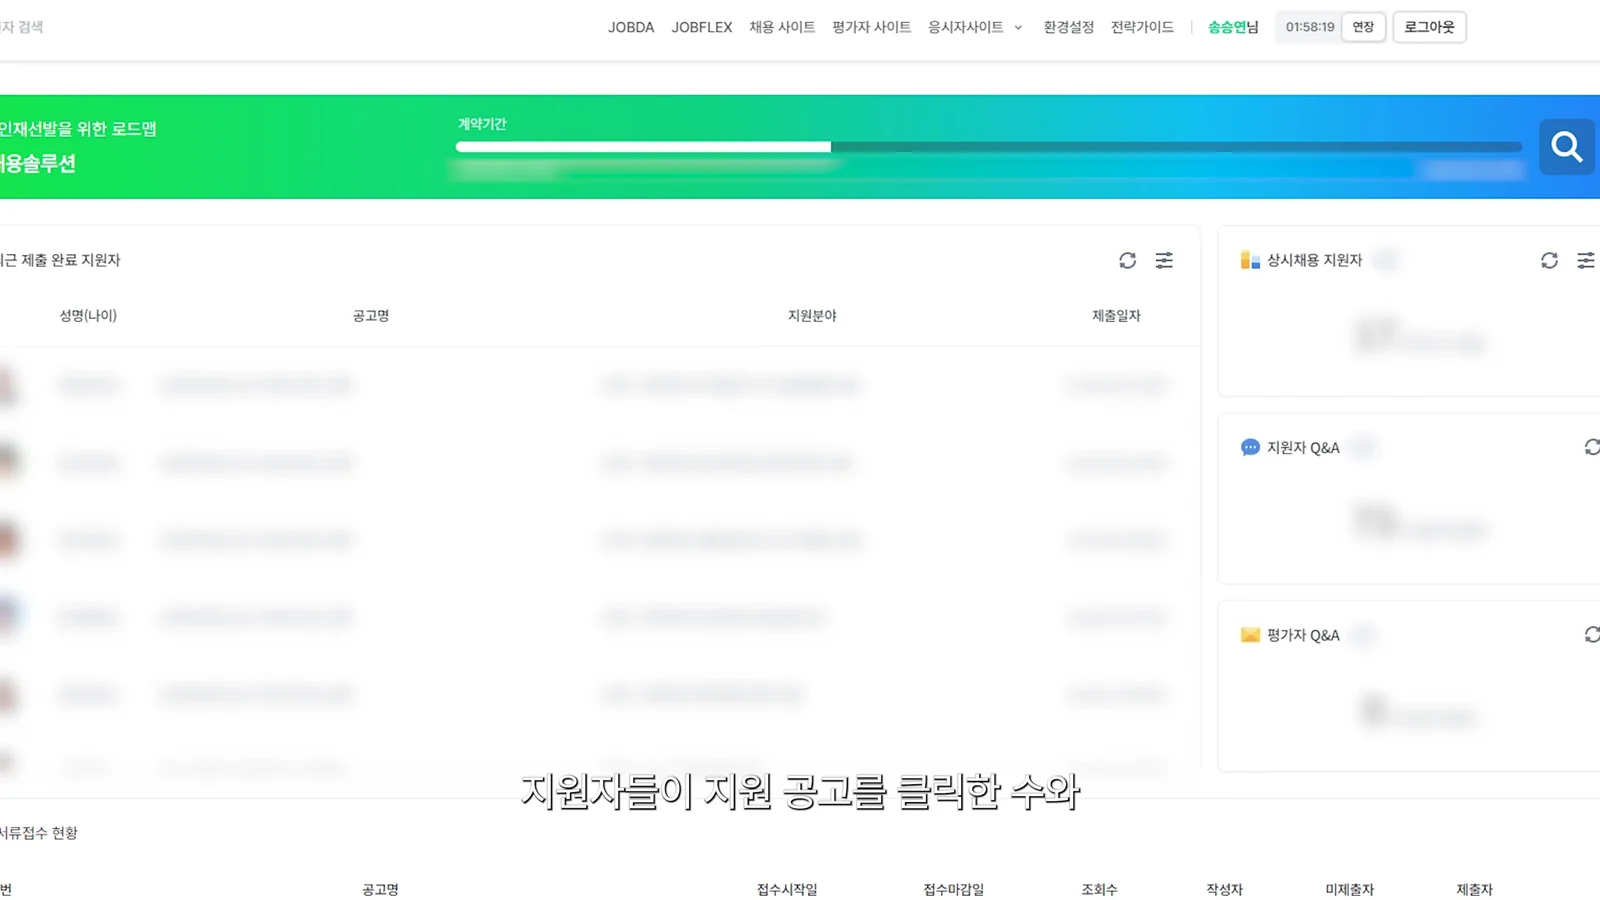The image size is (1600, 900).
Task: Click the 상시채용 지원자 panel title
Action: [1314, 260]
